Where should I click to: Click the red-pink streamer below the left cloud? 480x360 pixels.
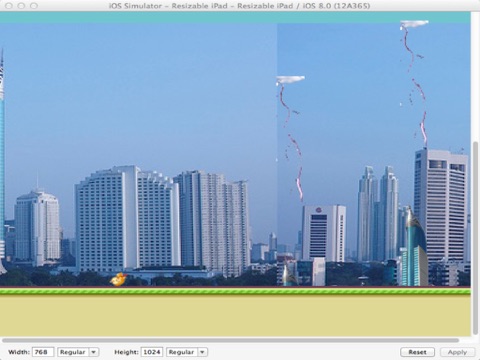[x=290, y=143]
